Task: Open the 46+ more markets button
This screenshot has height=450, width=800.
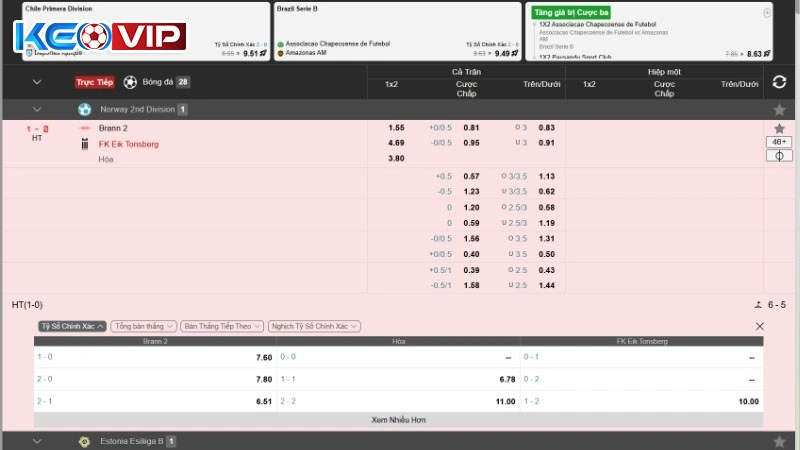Action: click(x=779, y=142)
